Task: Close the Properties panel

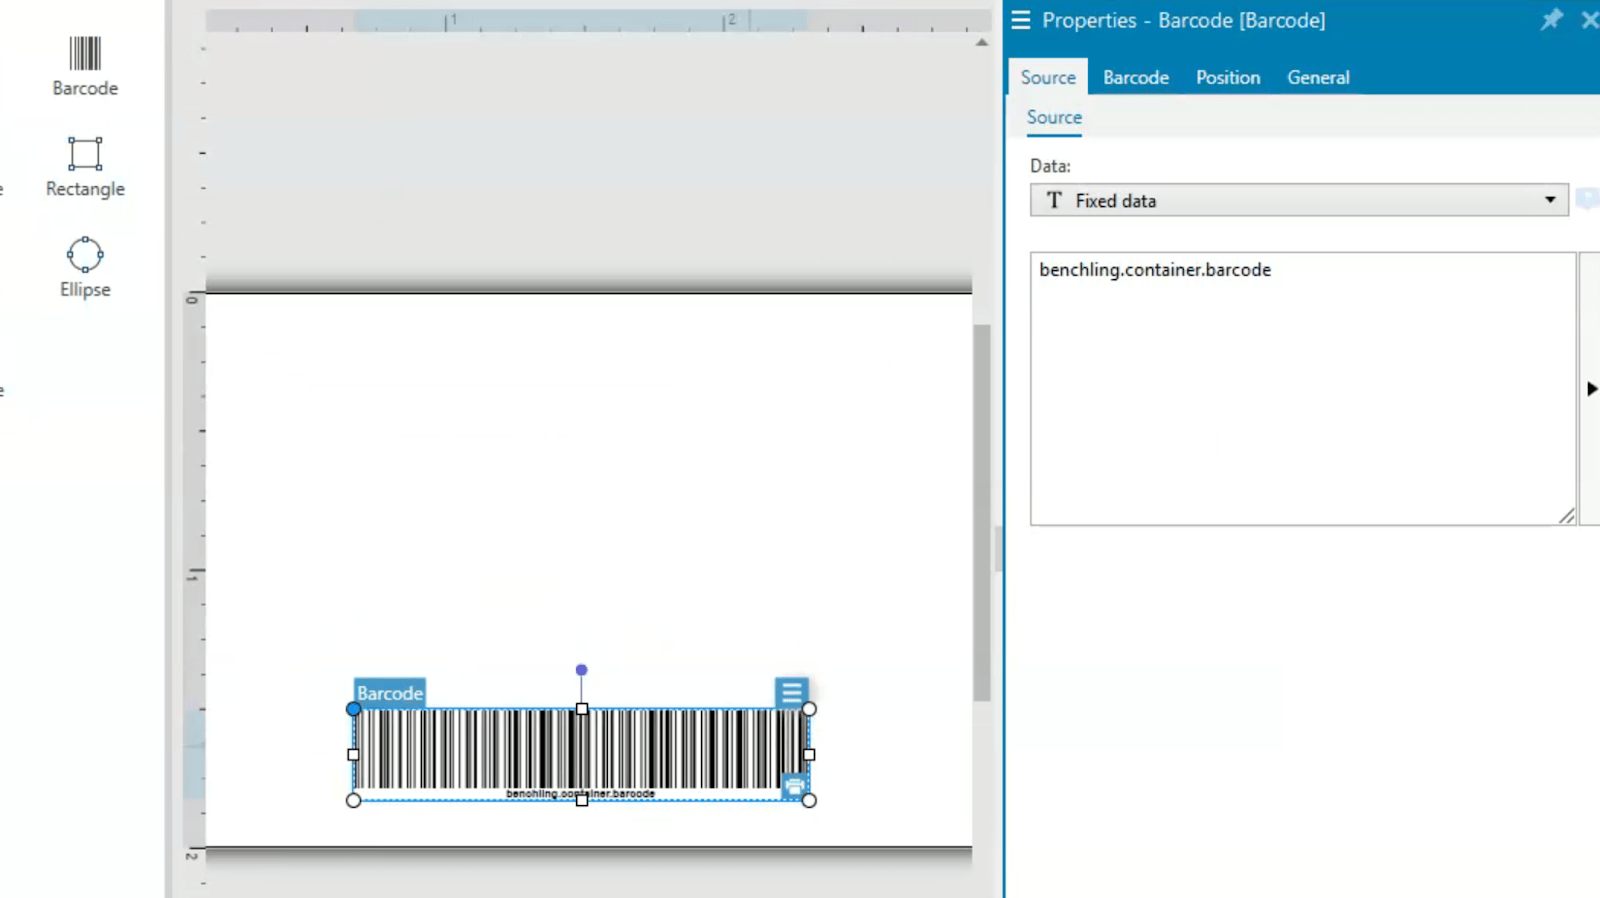Action: [x=1589, y=19]
